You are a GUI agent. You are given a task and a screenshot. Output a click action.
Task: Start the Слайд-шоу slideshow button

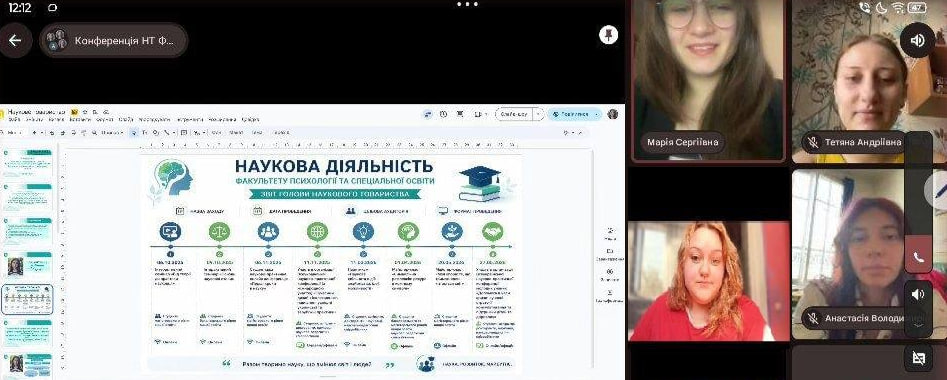pyautogui.click(x=513, y=114)
